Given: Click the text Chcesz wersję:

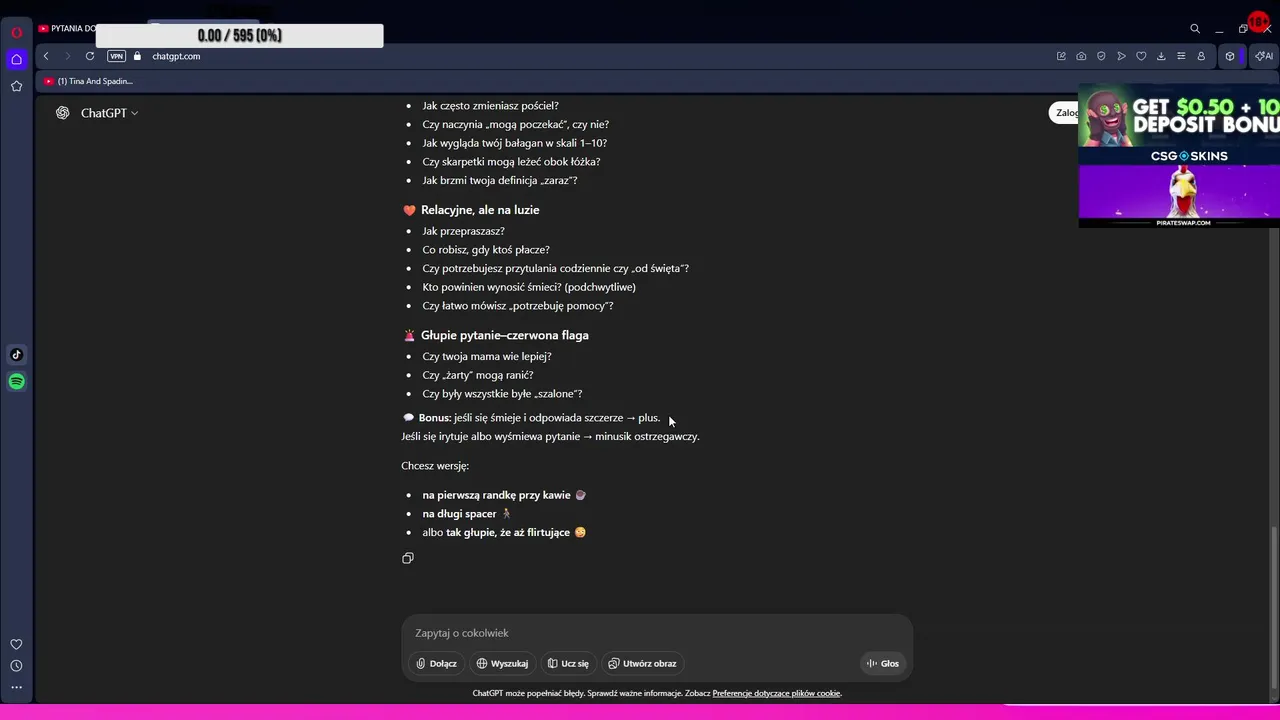Looking at the screenshot, I should click(x=435, y=466).
